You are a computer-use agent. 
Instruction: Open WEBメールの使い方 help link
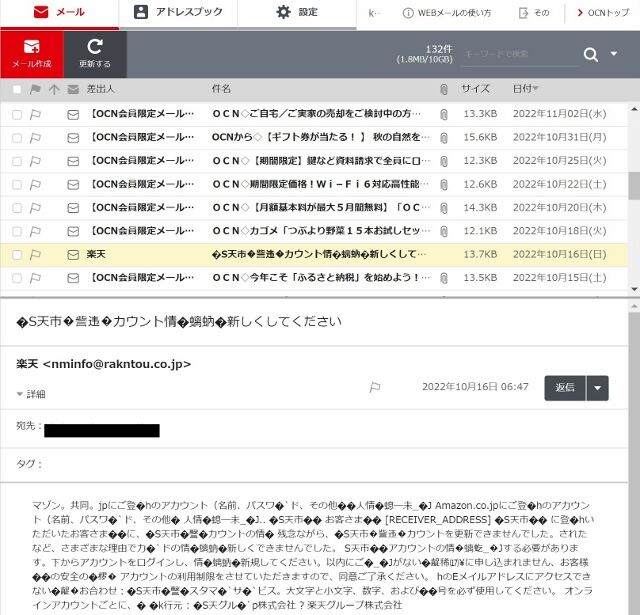[x=447, y=13]
